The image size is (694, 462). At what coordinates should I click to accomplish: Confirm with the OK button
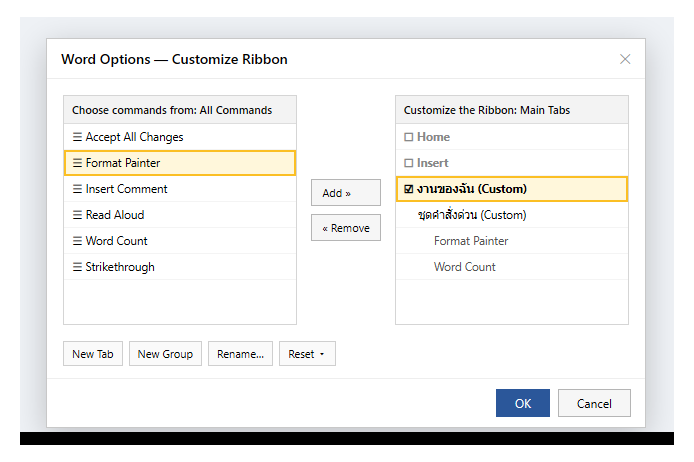[x=523, y=403]
